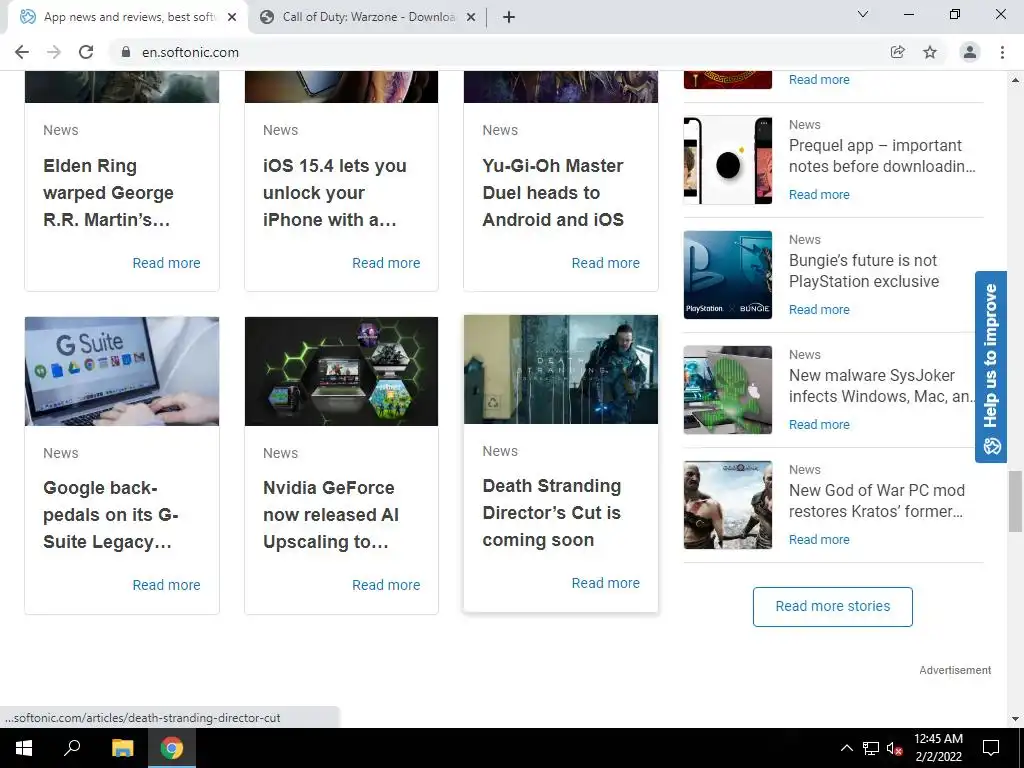Open headline Elden Ring warped George R.R. Martin's
This screenshot has height=768, width=1024.
tap(108, 193)
